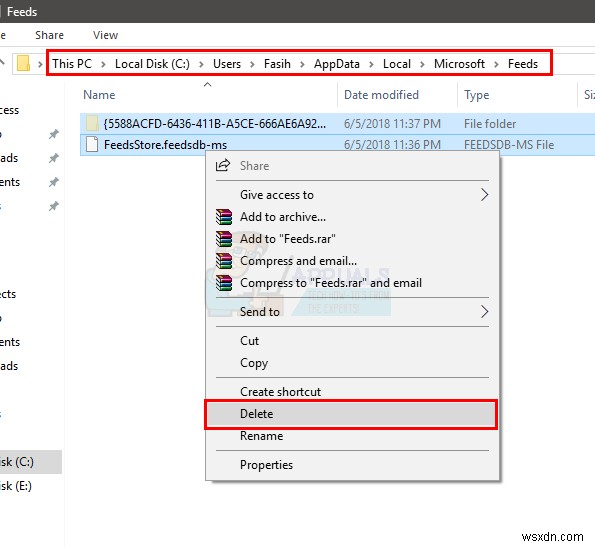Click the pin icon next to the first 'ents' sidebar item
595x547 pixels.
point(54,182)
